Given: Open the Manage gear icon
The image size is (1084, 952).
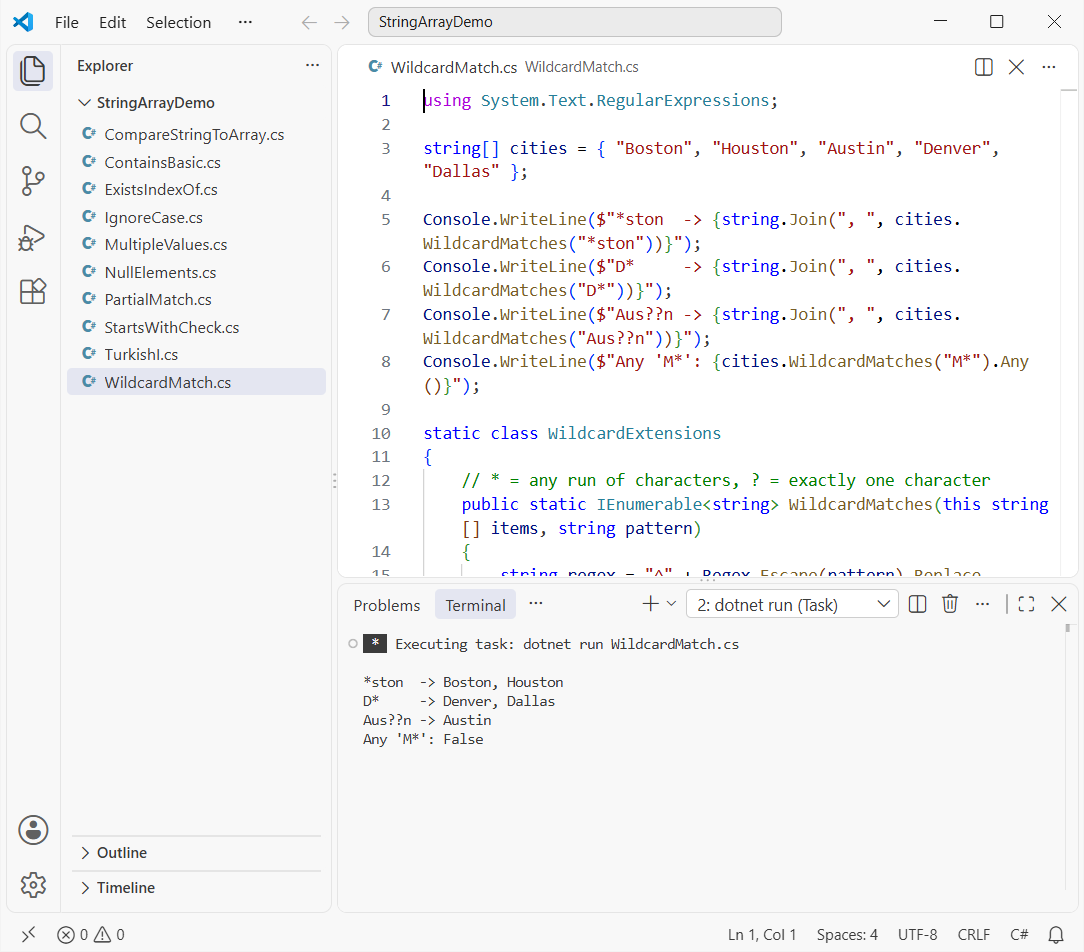Looking at the screenshot, I should point(32,884).
